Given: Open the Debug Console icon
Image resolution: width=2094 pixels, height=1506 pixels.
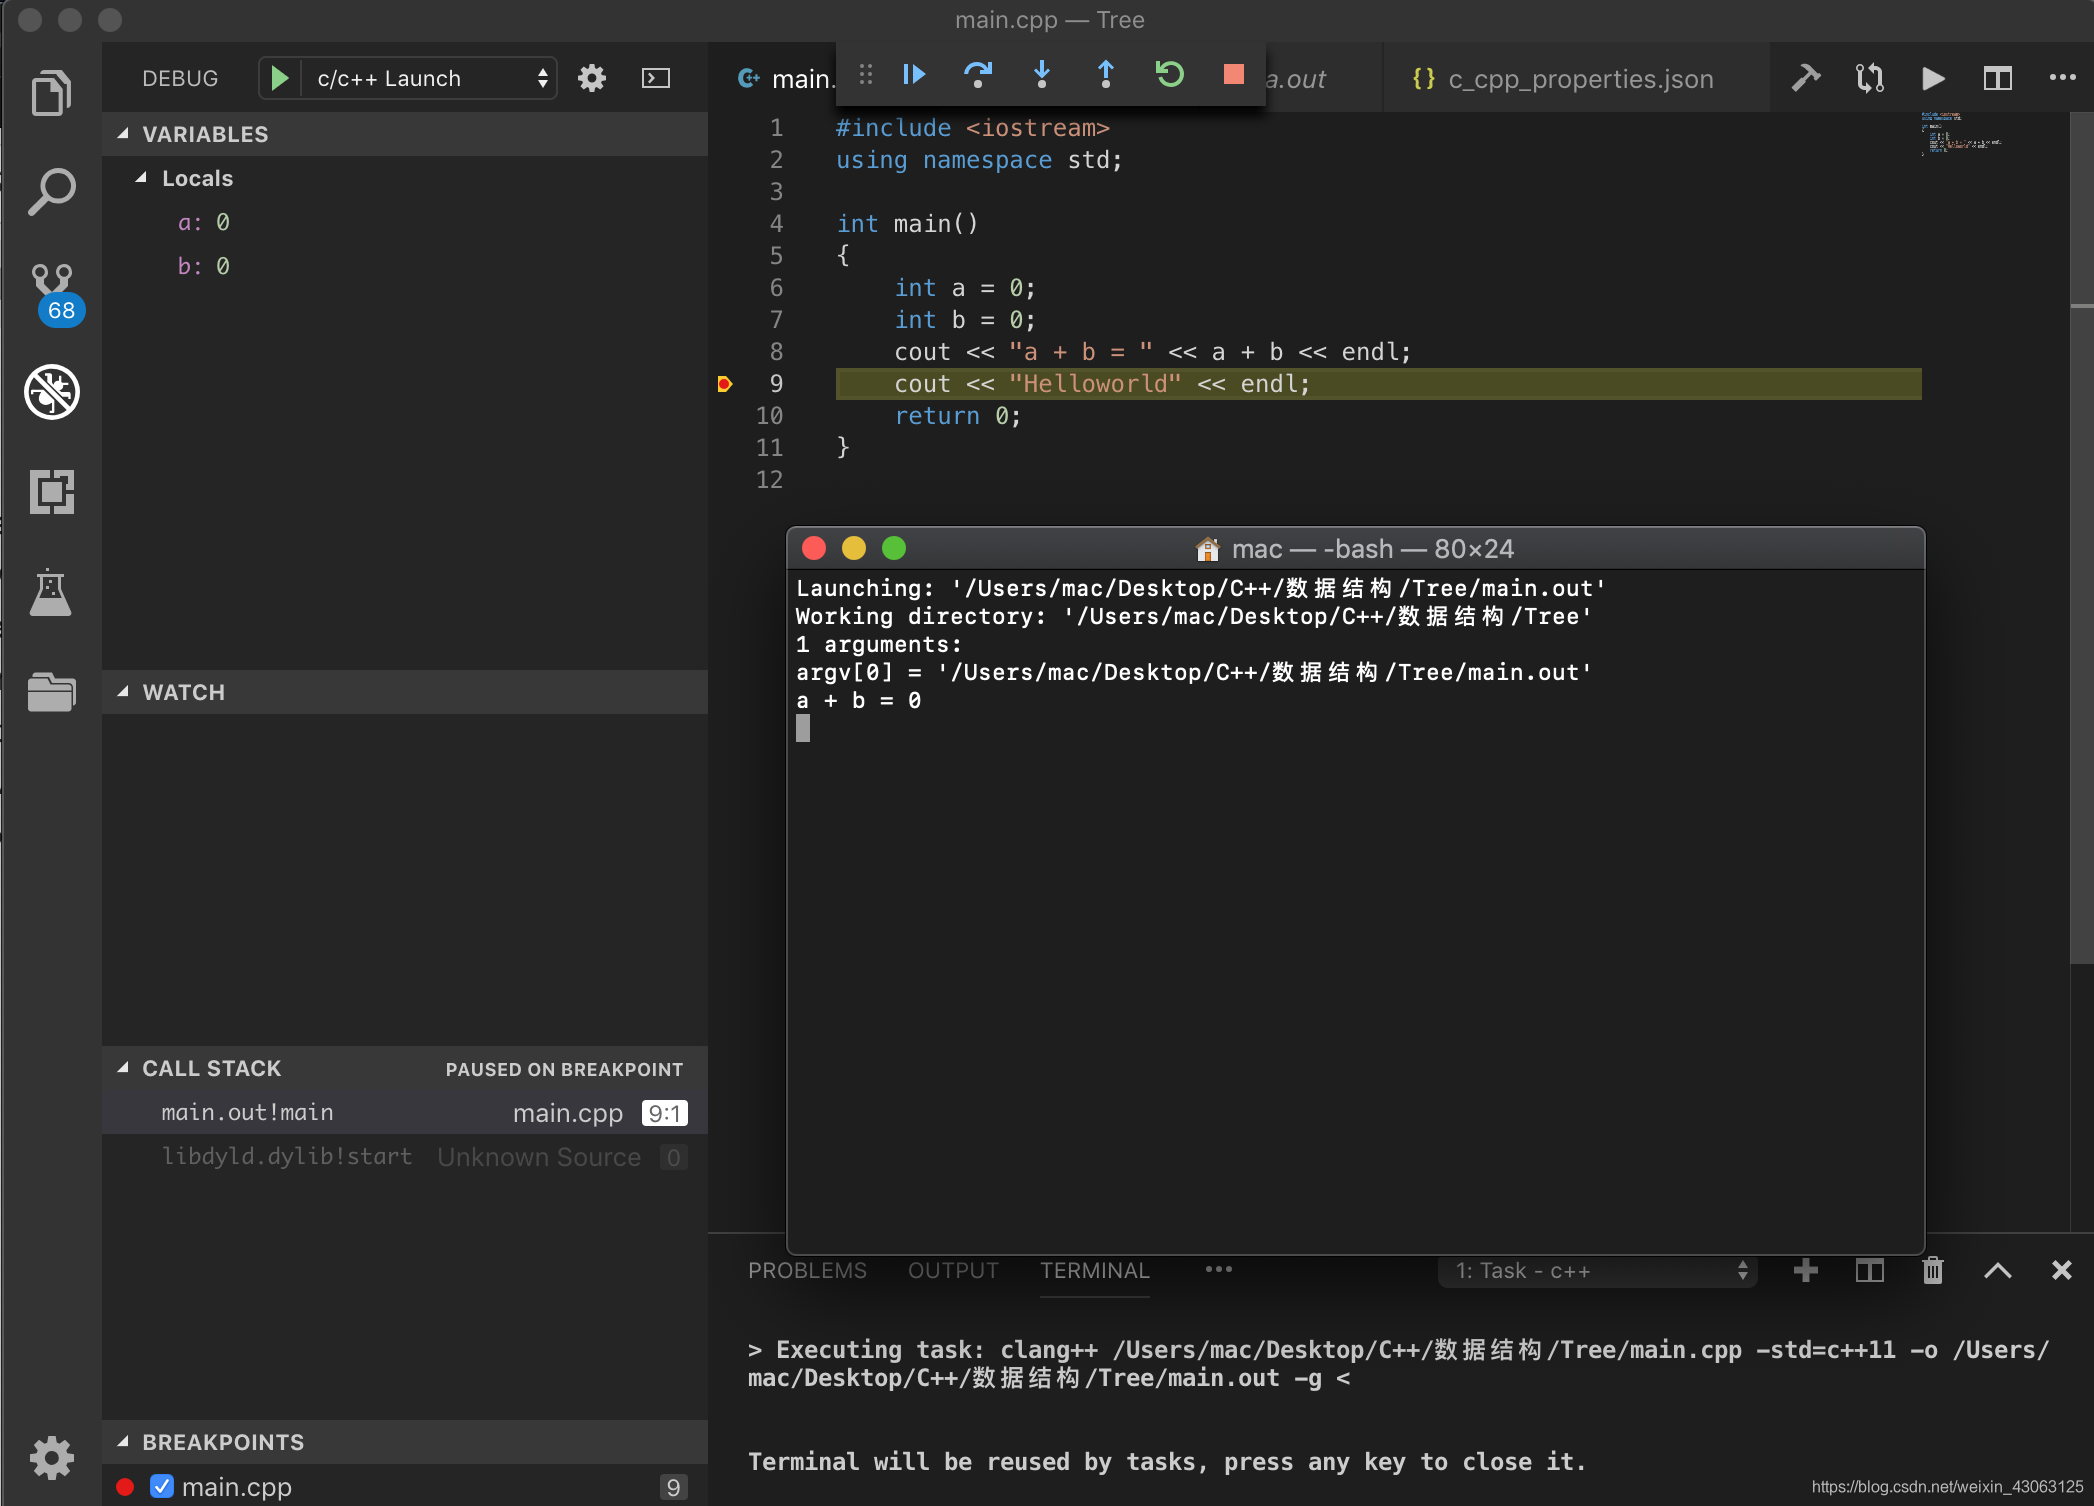Looking at the screenshot, I should point(656,78).
